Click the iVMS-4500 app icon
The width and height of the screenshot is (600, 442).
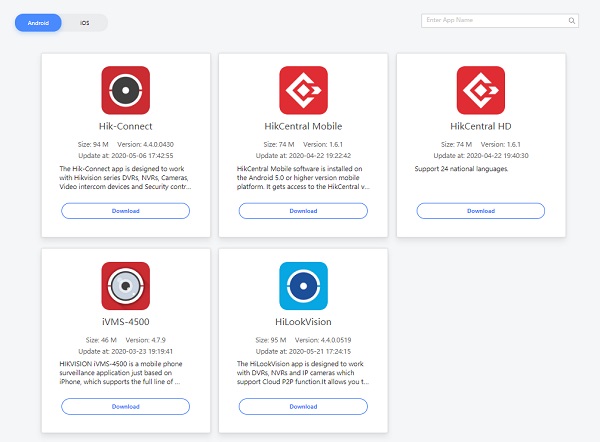click(125, 286)
